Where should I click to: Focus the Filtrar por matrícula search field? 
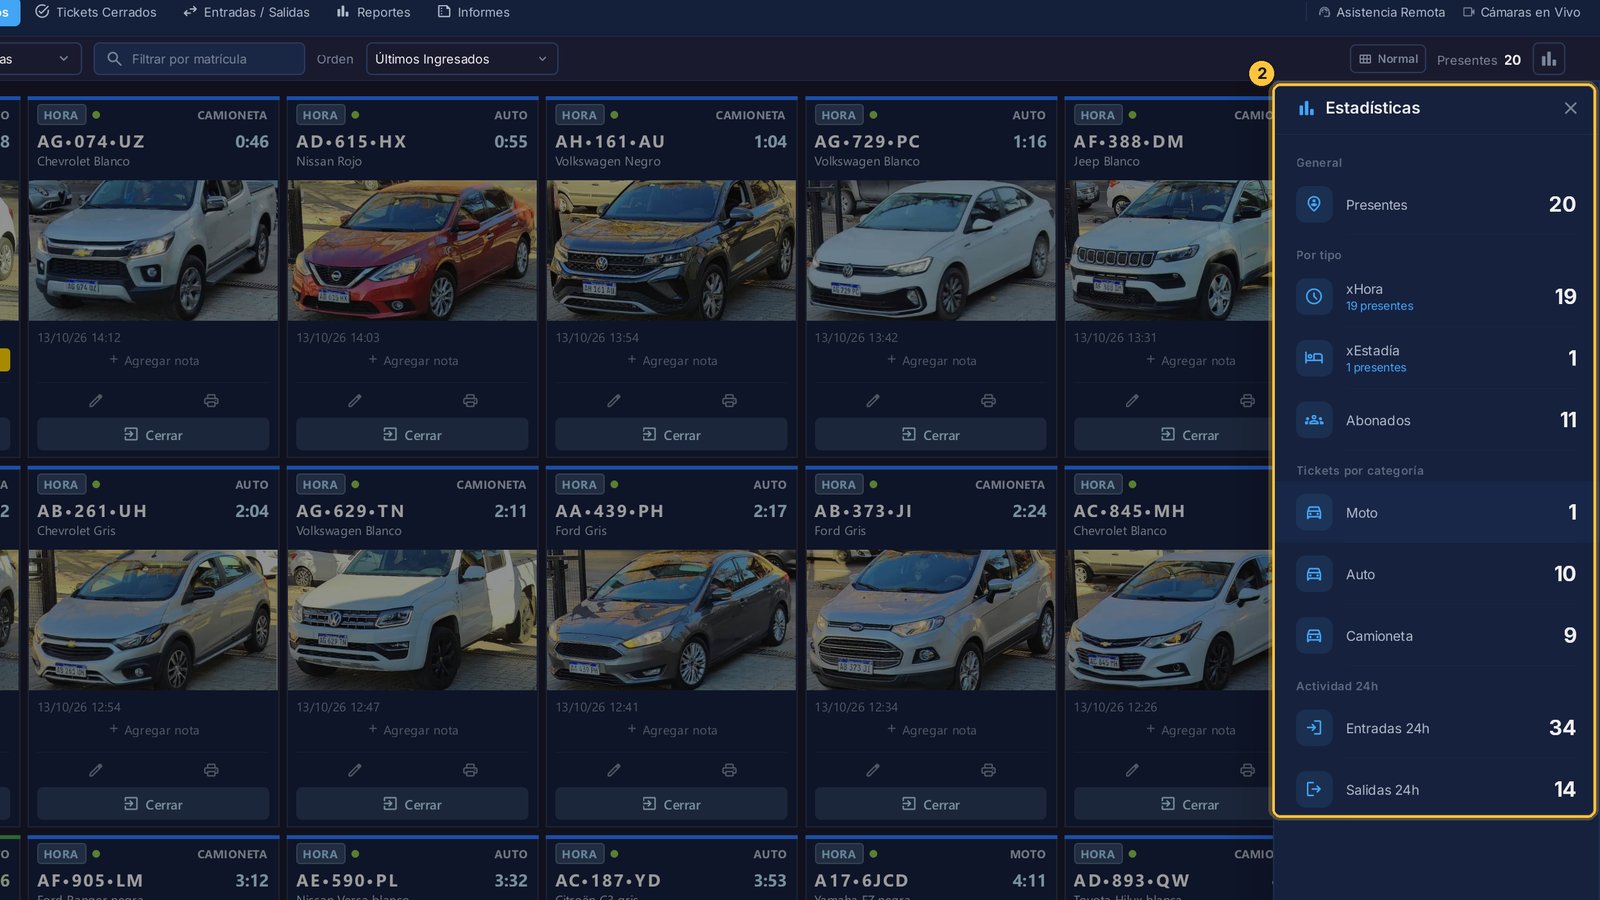[x=200, y=59]
